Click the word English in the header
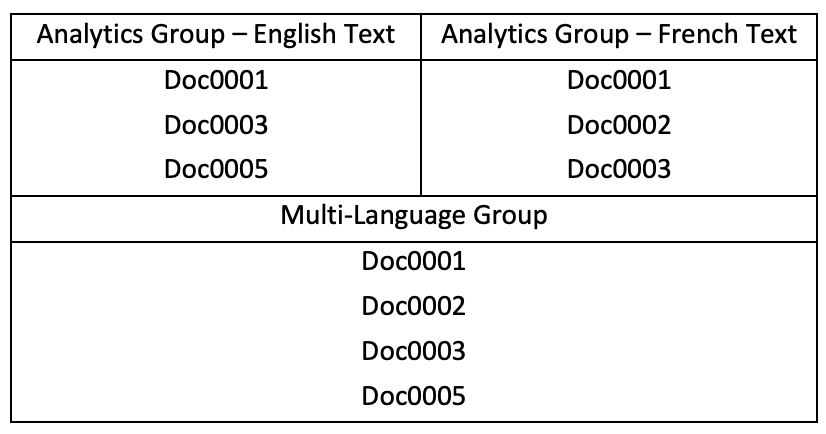The width and height of the screenshot is (826, 434). pyautogui.click(x=294, y=35)
